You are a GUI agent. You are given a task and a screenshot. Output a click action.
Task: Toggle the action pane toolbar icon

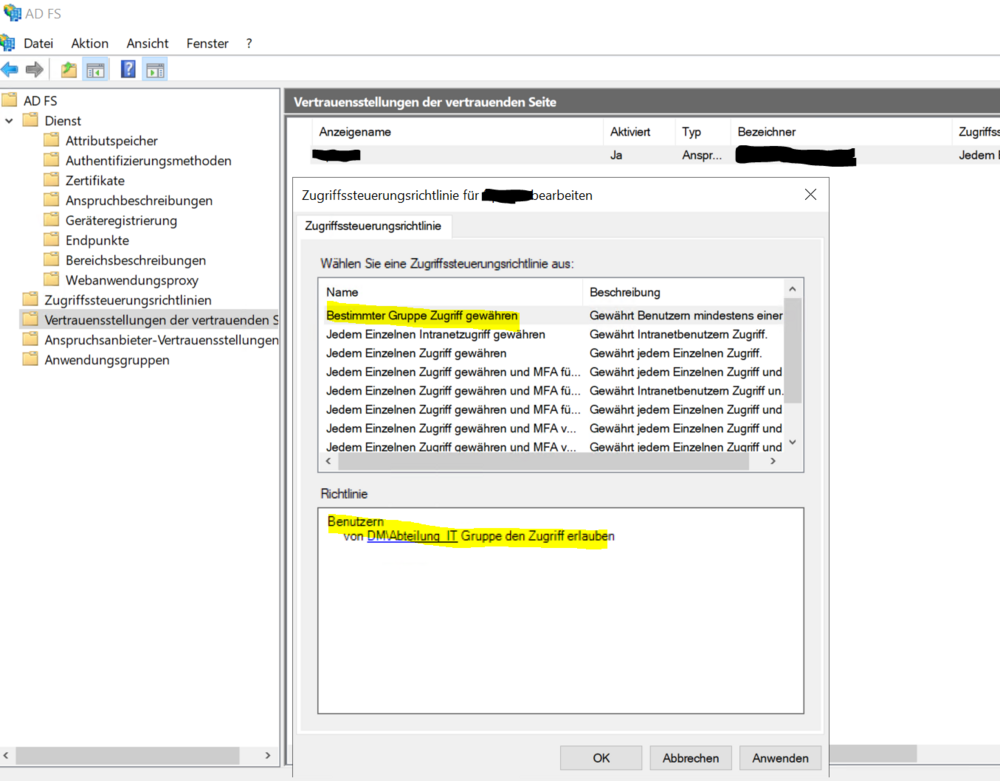155,69
